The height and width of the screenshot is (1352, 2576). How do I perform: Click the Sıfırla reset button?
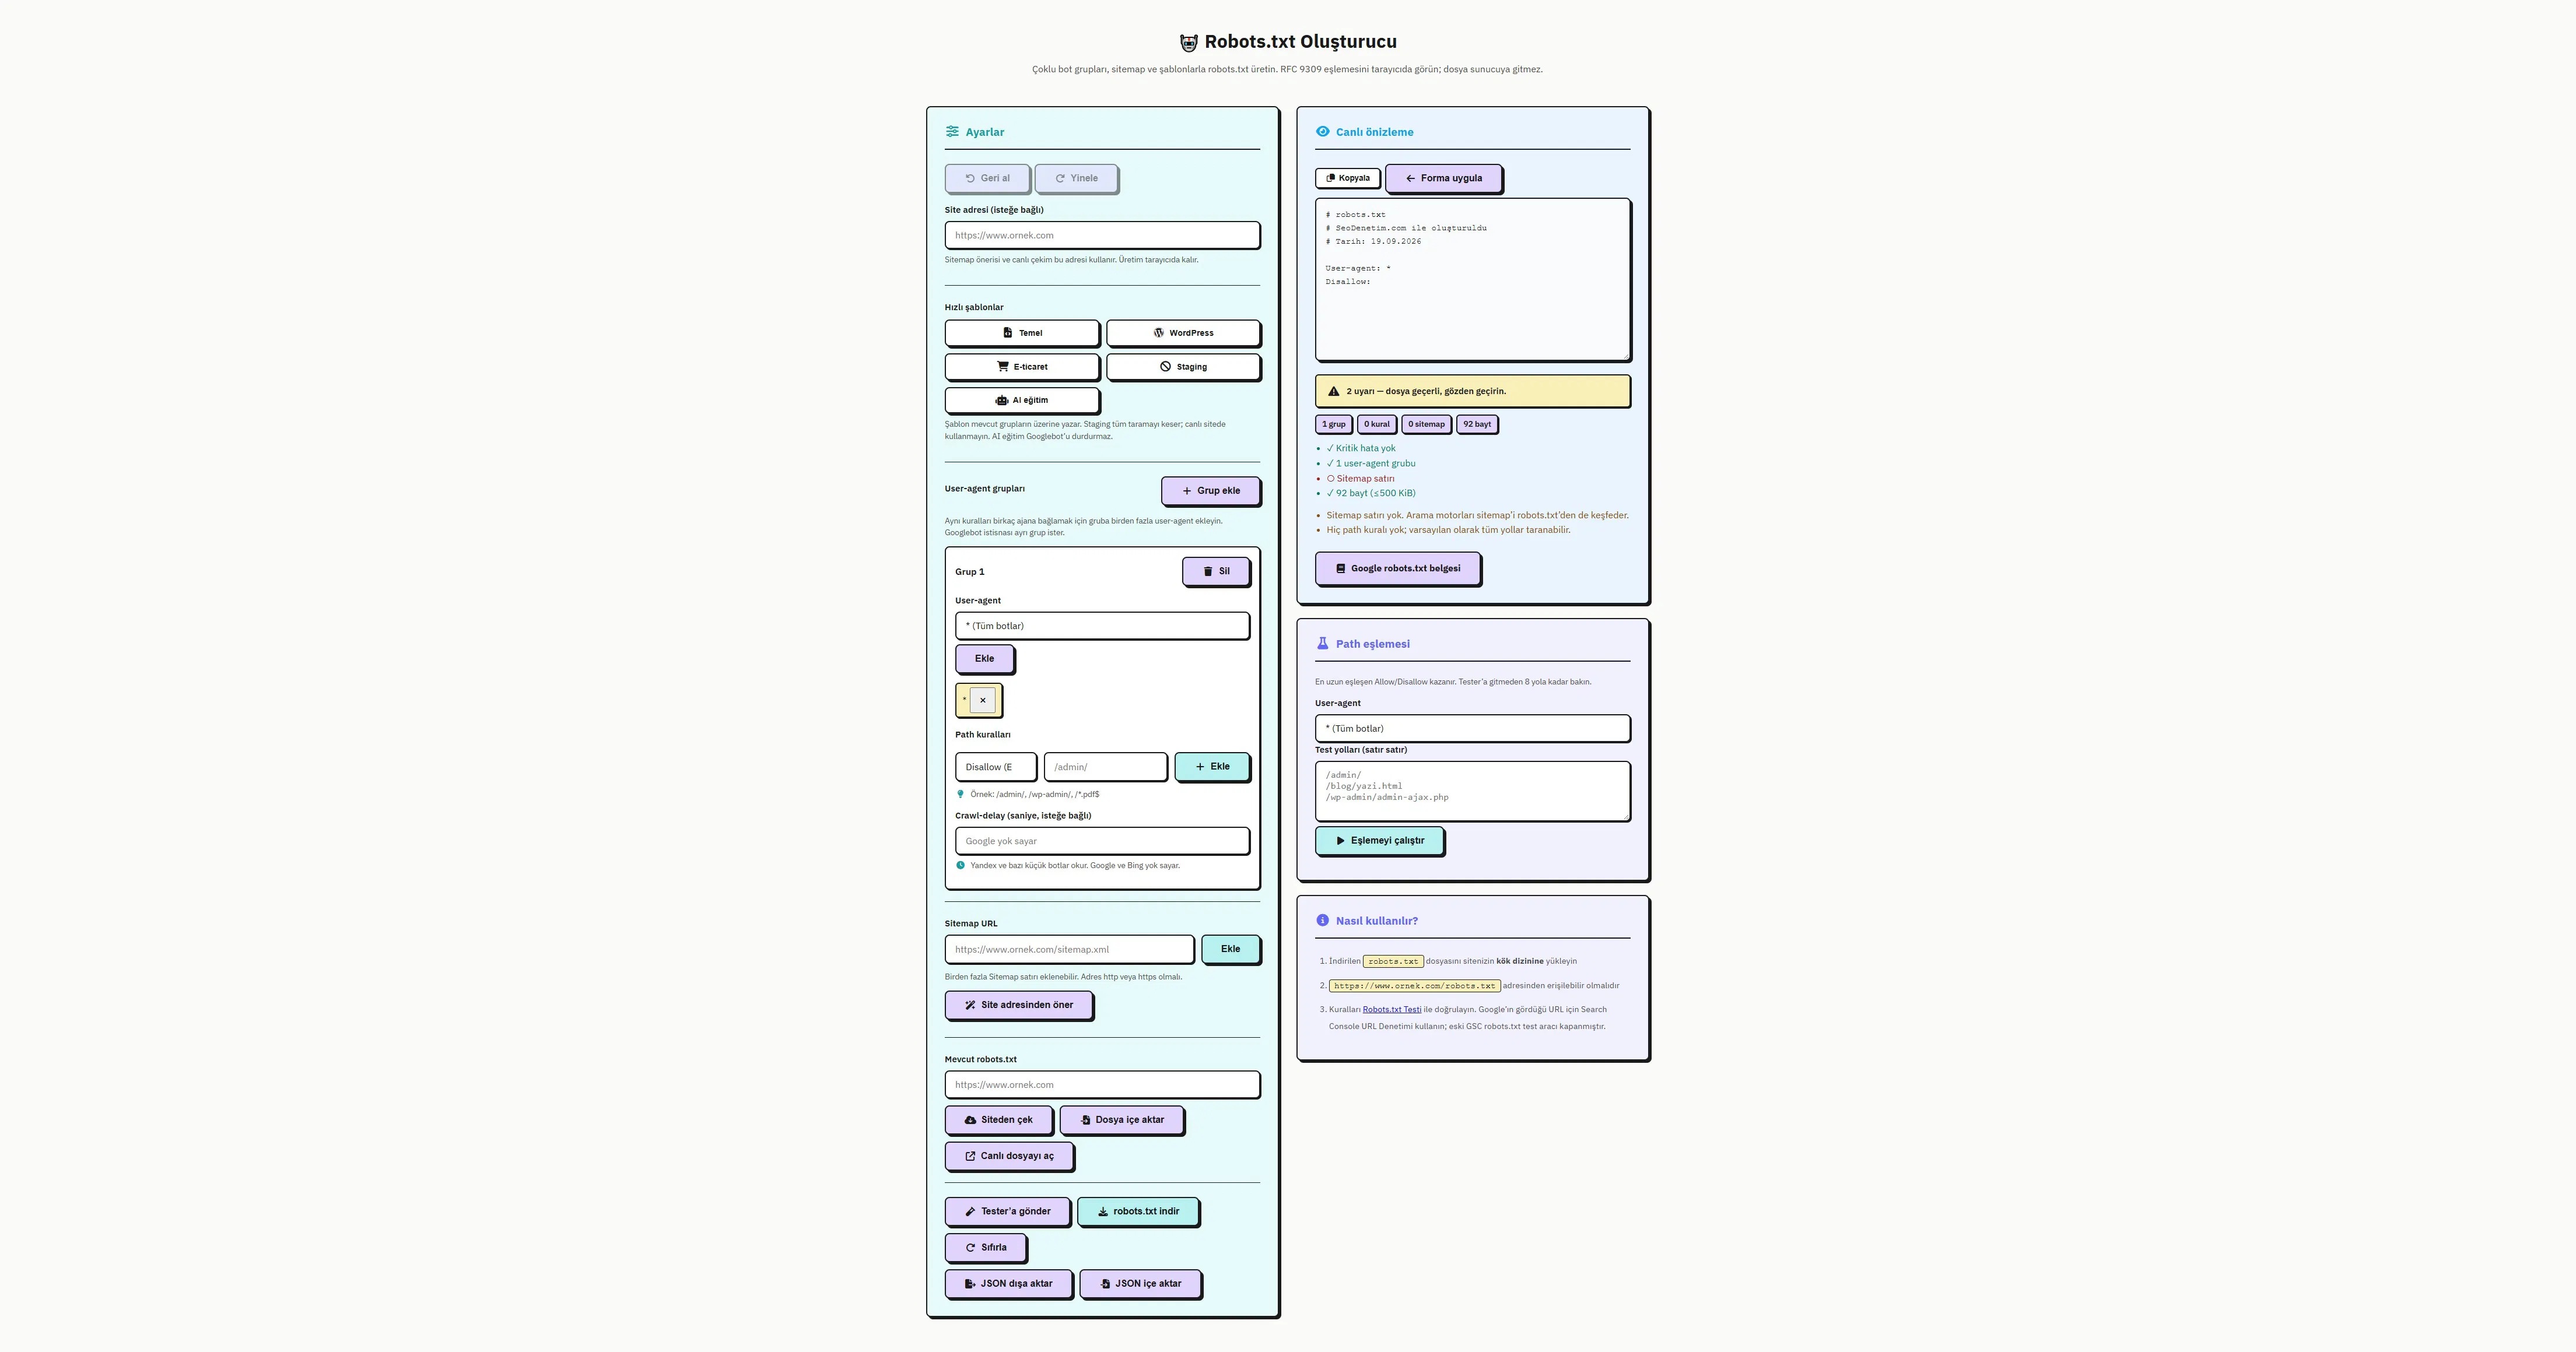coord(985,1247)
